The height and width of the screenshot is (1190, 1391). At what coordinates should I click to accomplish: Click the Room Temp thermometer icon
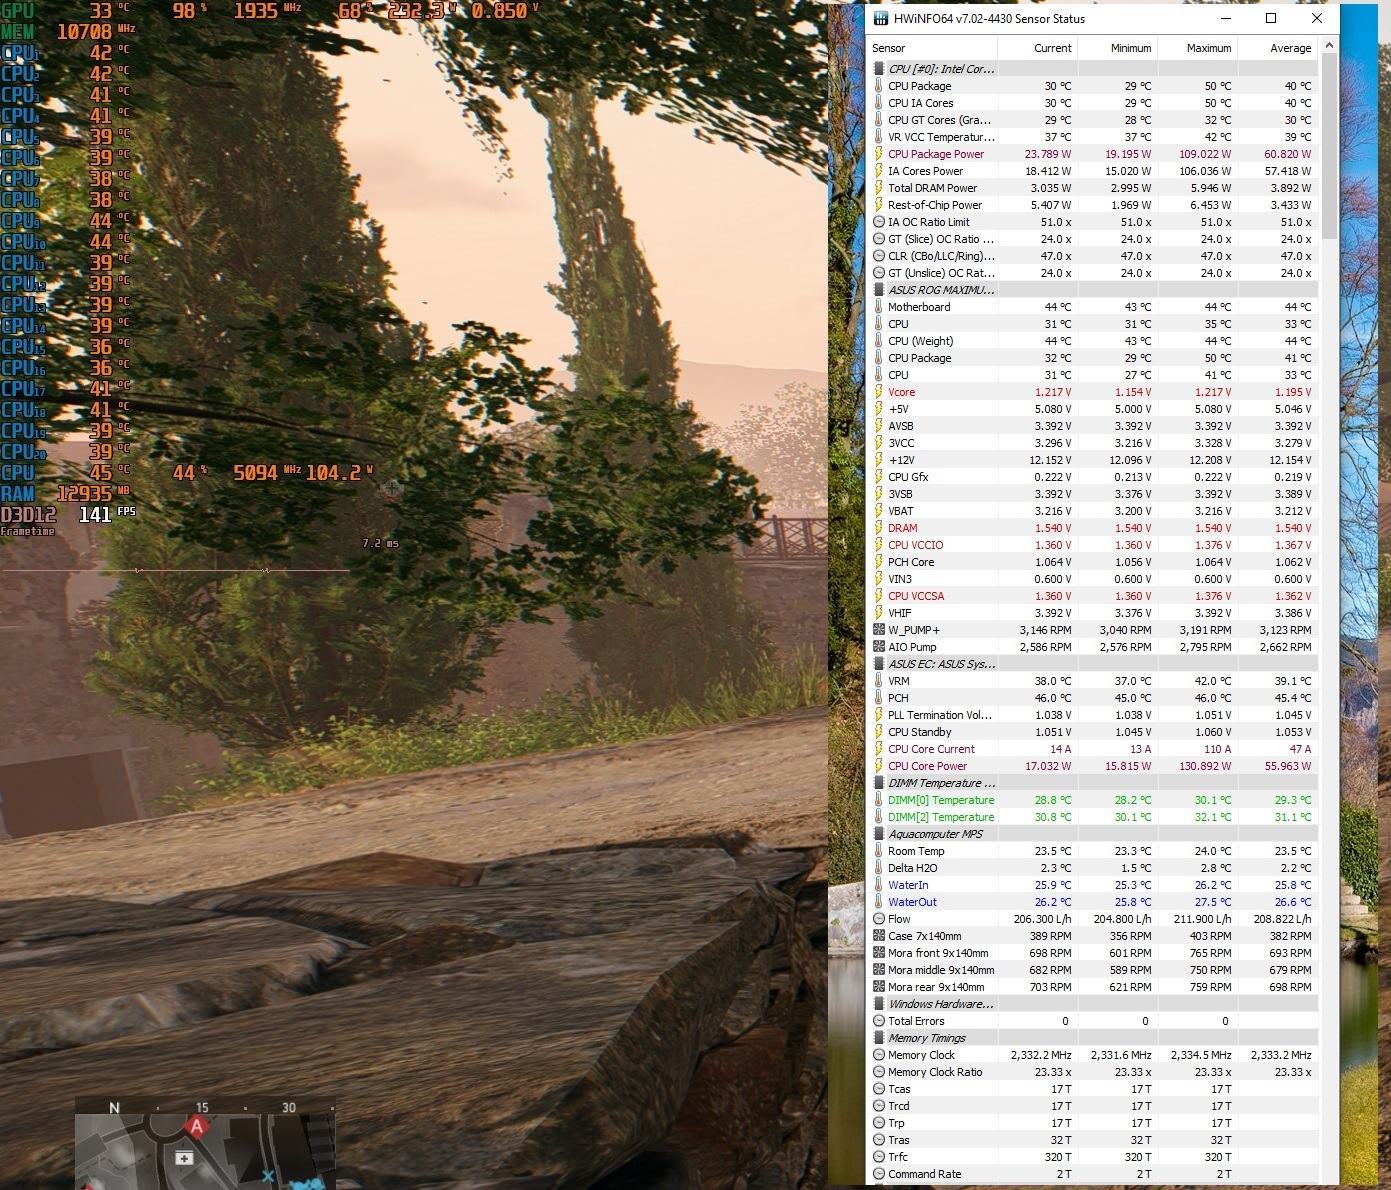click(x=879, y=851)
